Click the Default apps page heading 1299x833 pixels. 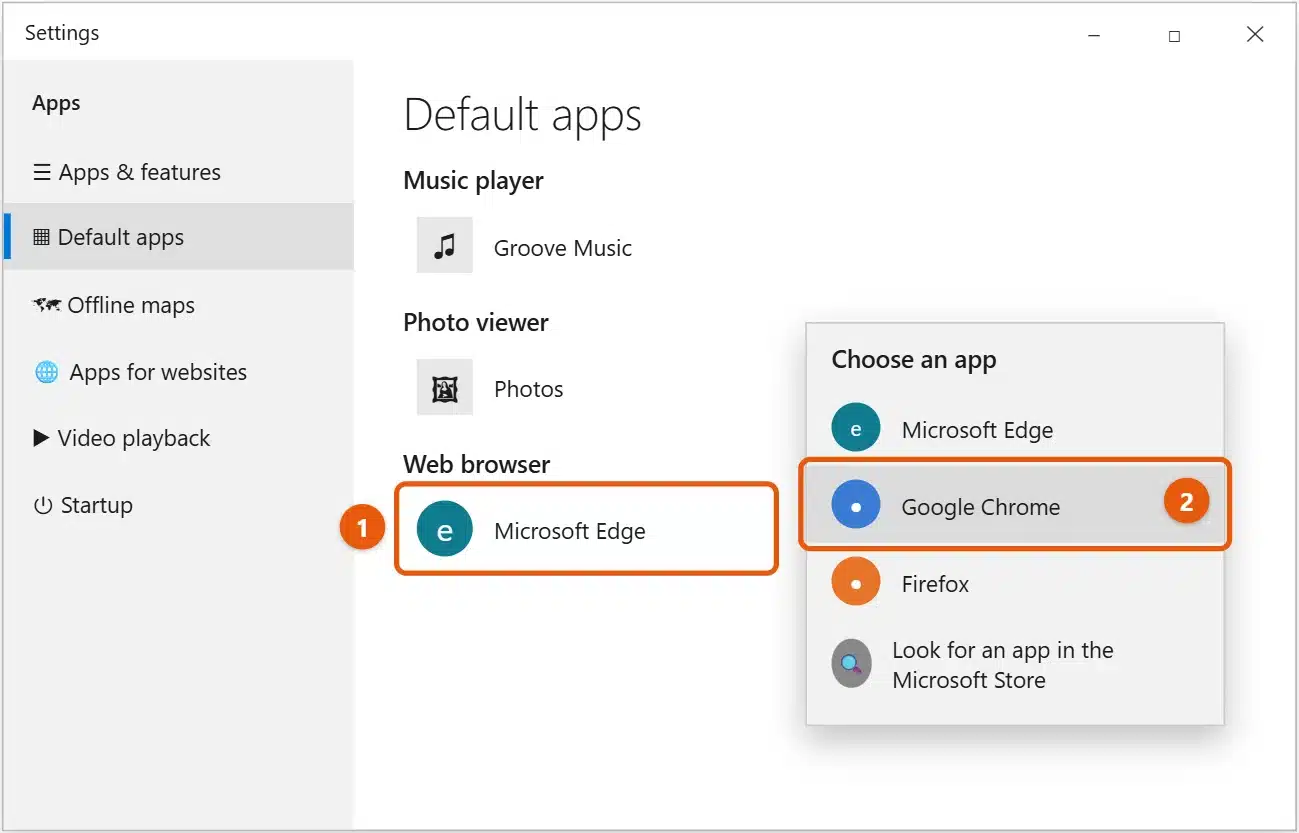pos(522,117)
